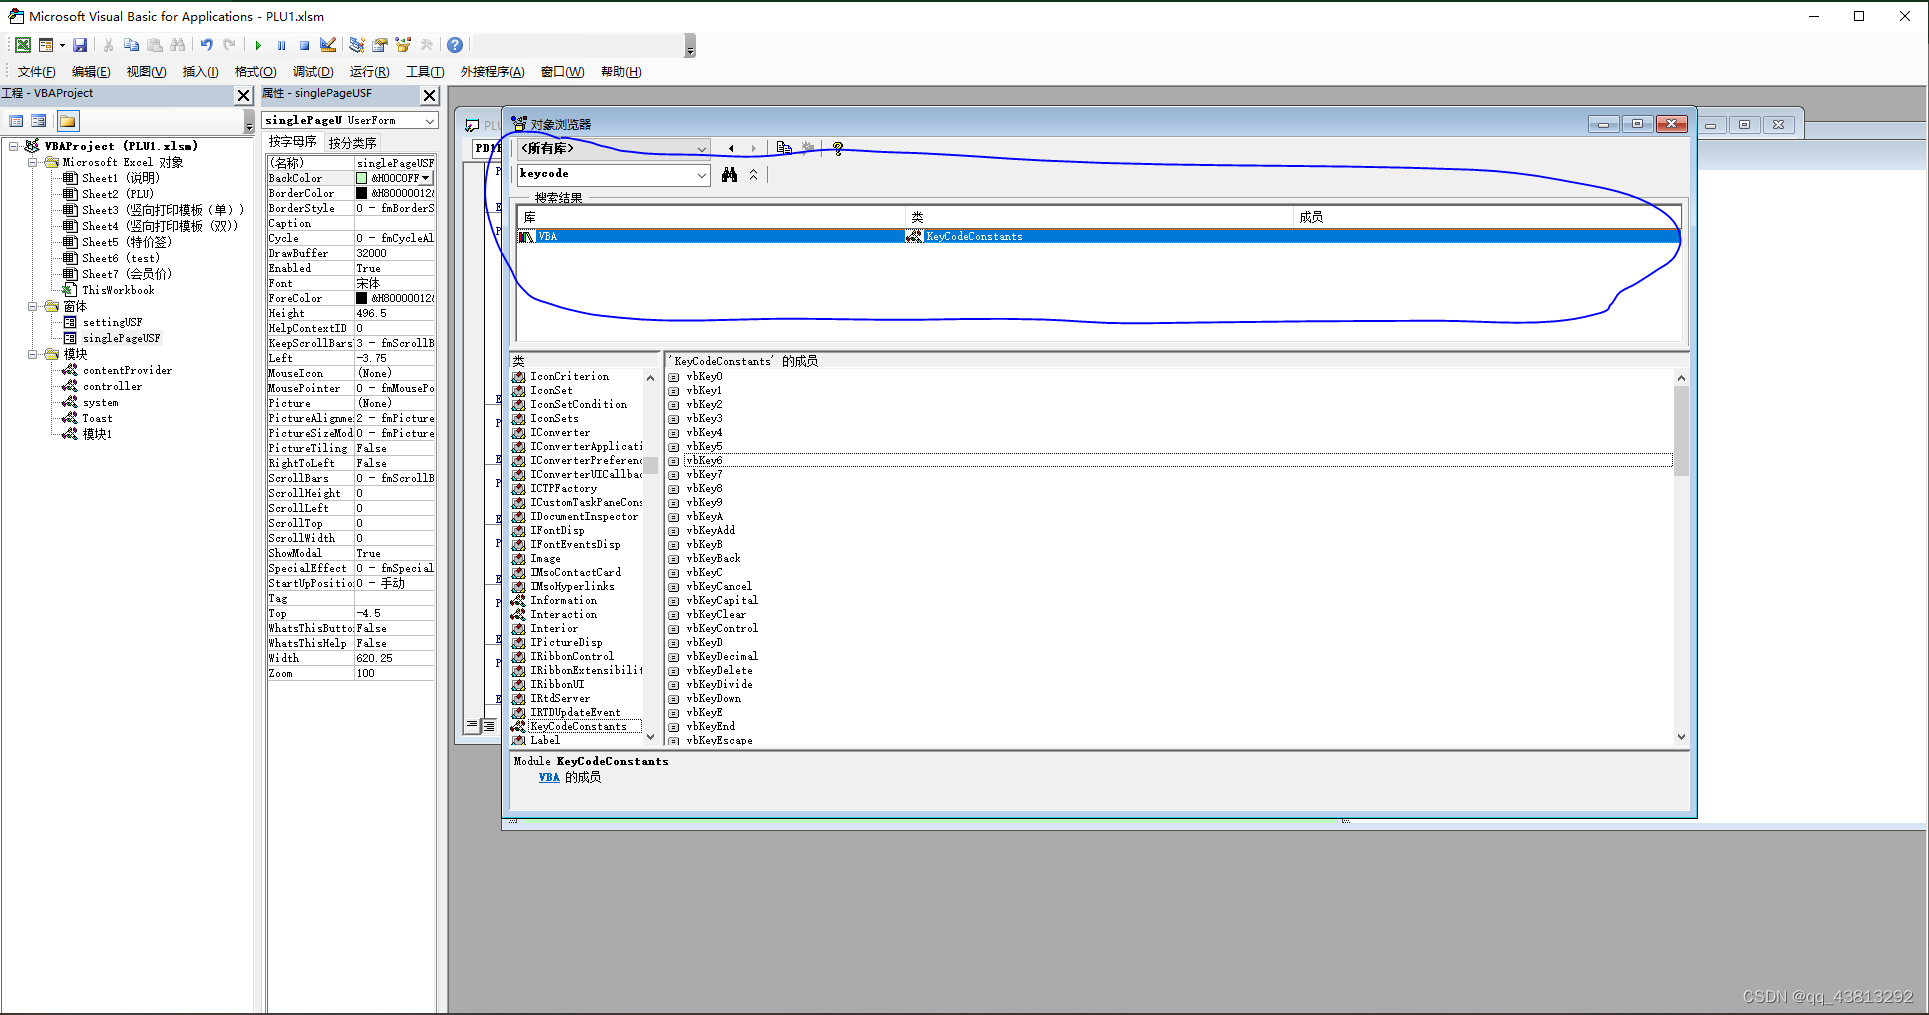Click the copy icon in the Object Browser
This screenshot has width=1929, height=1015.
click(x=784, y=147)
